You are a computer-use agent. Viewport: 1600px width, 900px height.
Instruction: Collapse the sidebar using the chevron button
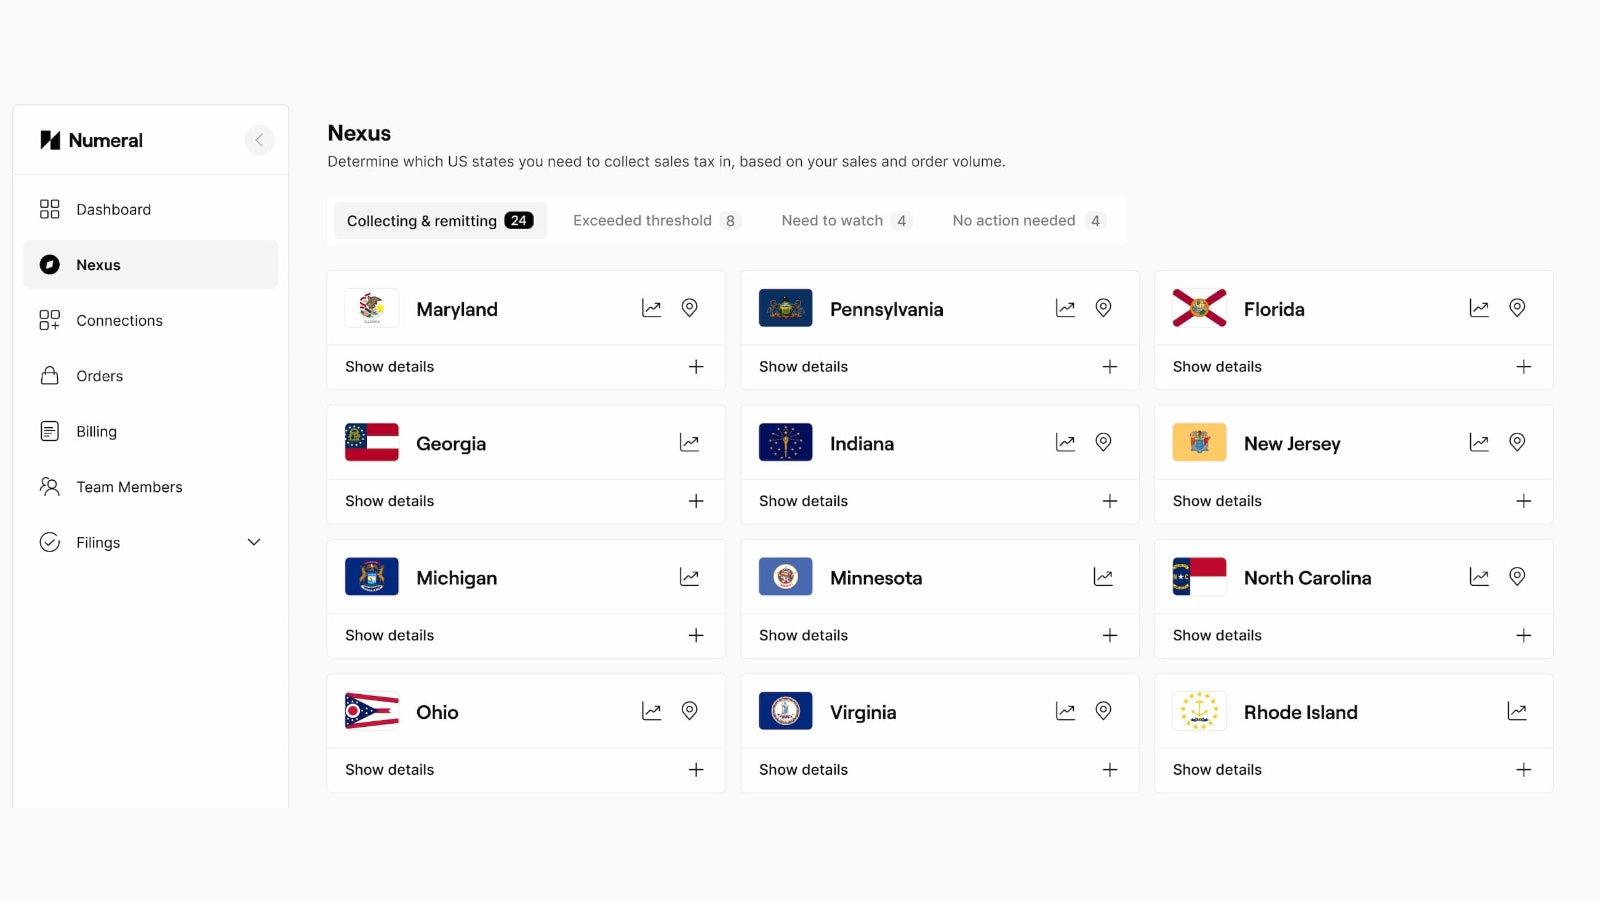coord(259,140)
